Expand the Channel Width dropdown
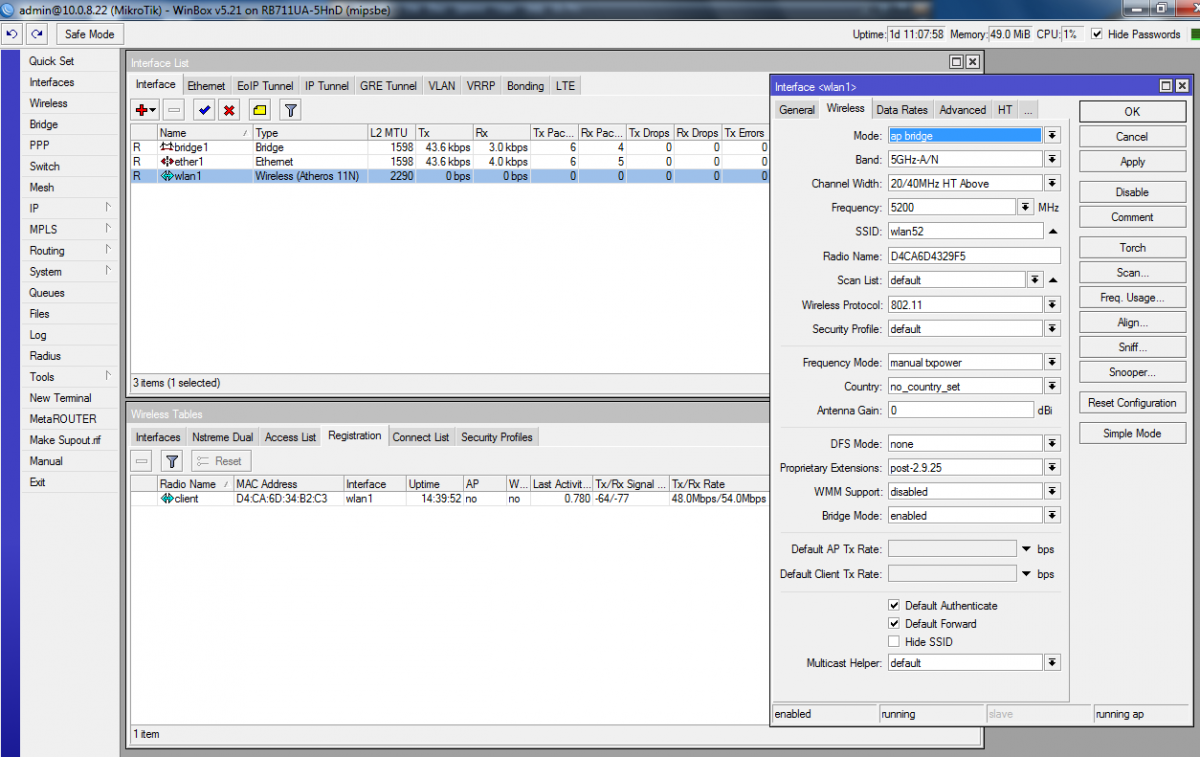The width and height of the screenshot is (1200, 757). click(x=1052, y=183)
